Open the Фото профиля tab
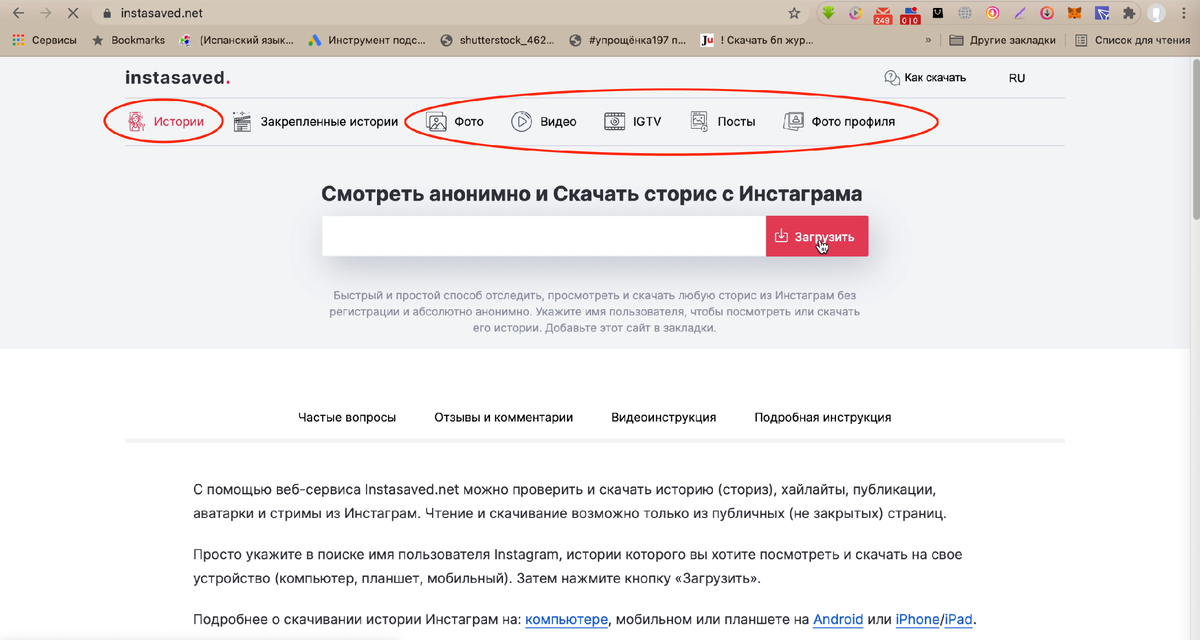Image resolution: width=1200 pixels, height=640 pixels. coord(838,122)
